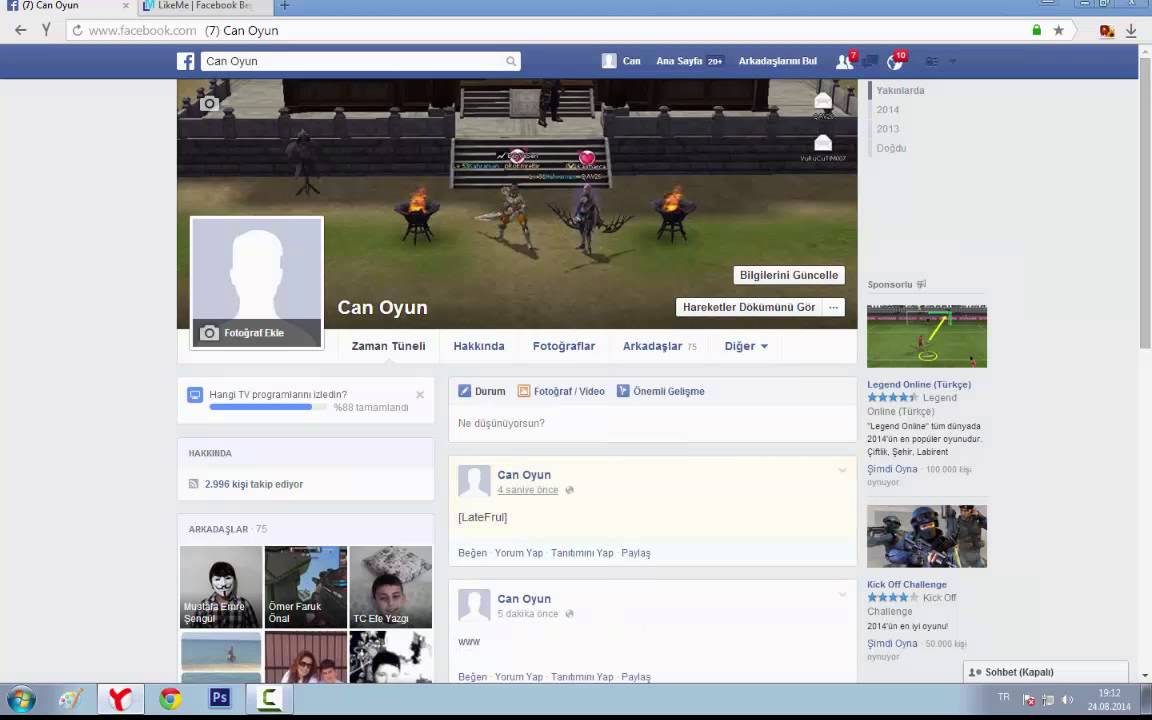Image resolution: width=1152 pixels, height=720 pixels.
Task: Open TC Efe Yazgı friend thumbnail
Action: [391, 587]
